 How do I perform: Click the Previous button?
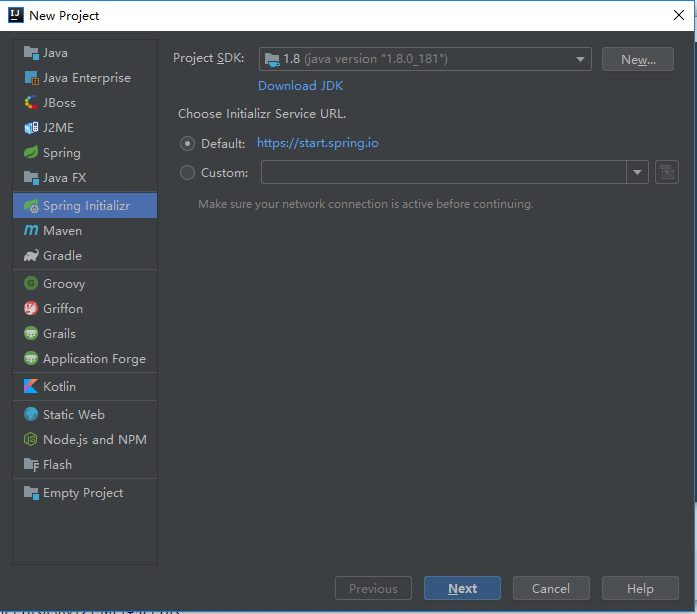[373, 588]
